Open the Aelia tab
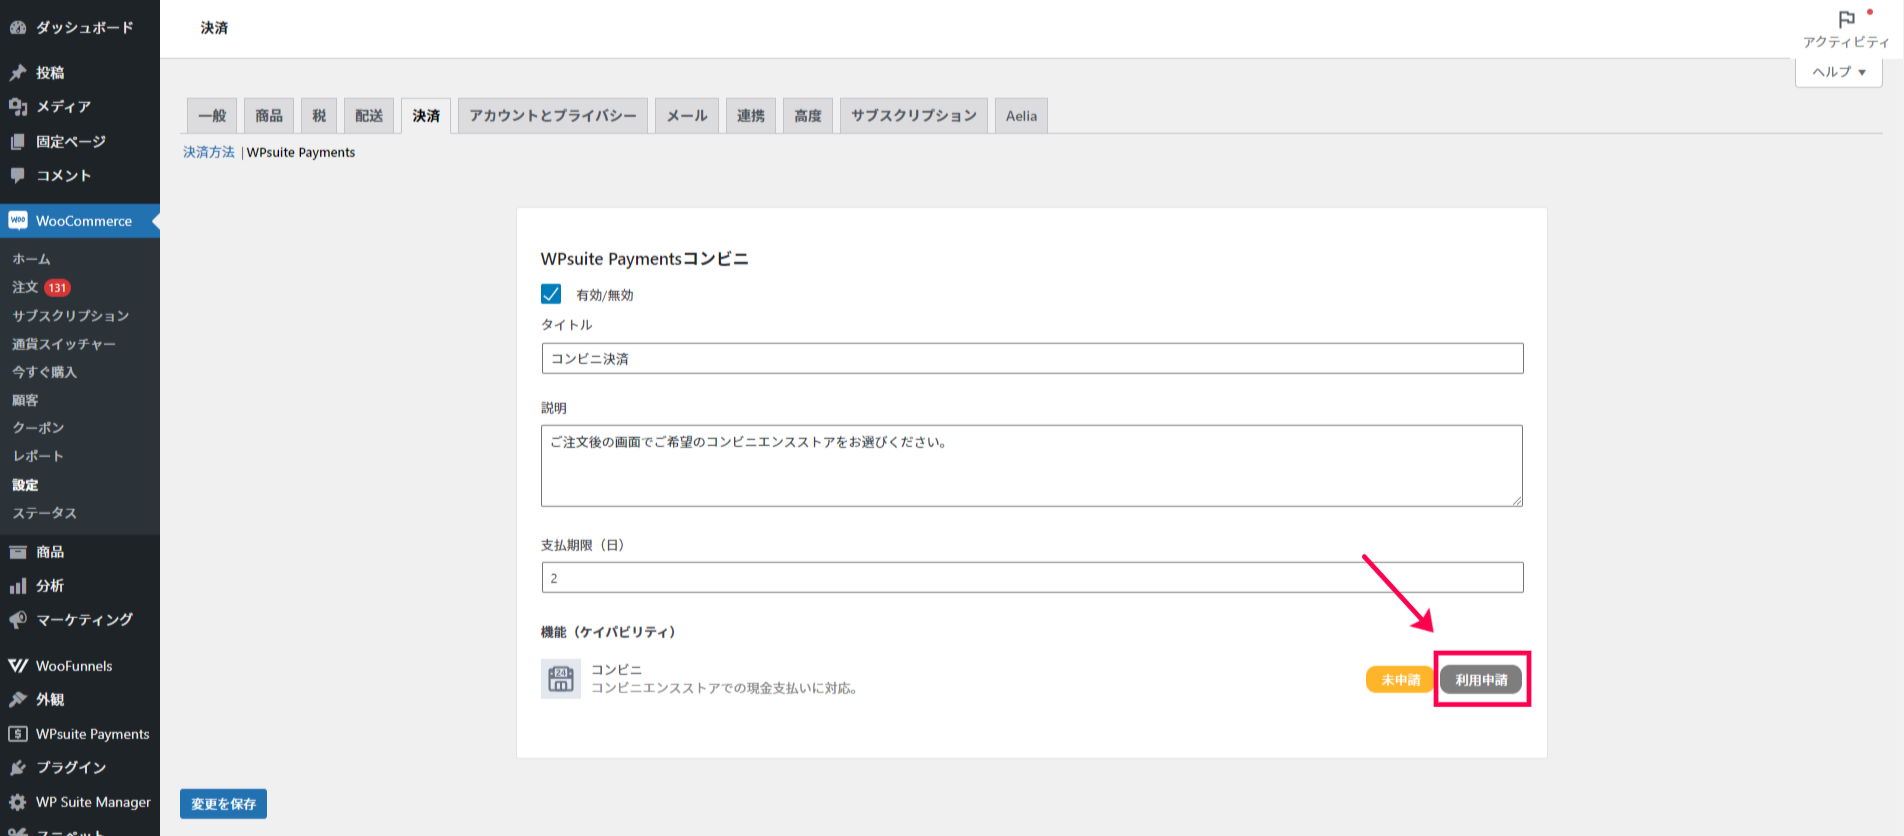Image resolution: width=1904 pixels, height=836 pixels. (x=1021, y=116)
